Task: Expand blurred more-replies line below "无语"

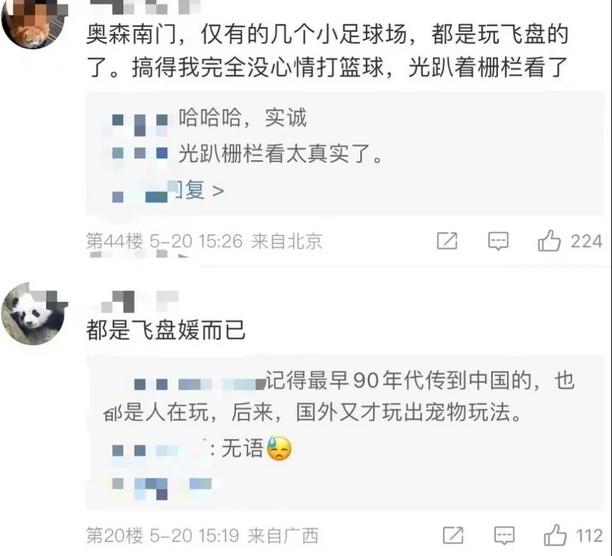Action: click(x=152, y=488)
